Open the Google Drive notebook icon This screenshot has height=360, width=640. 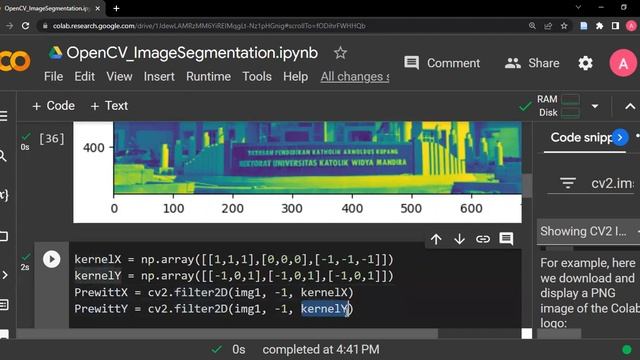(56, 53)
